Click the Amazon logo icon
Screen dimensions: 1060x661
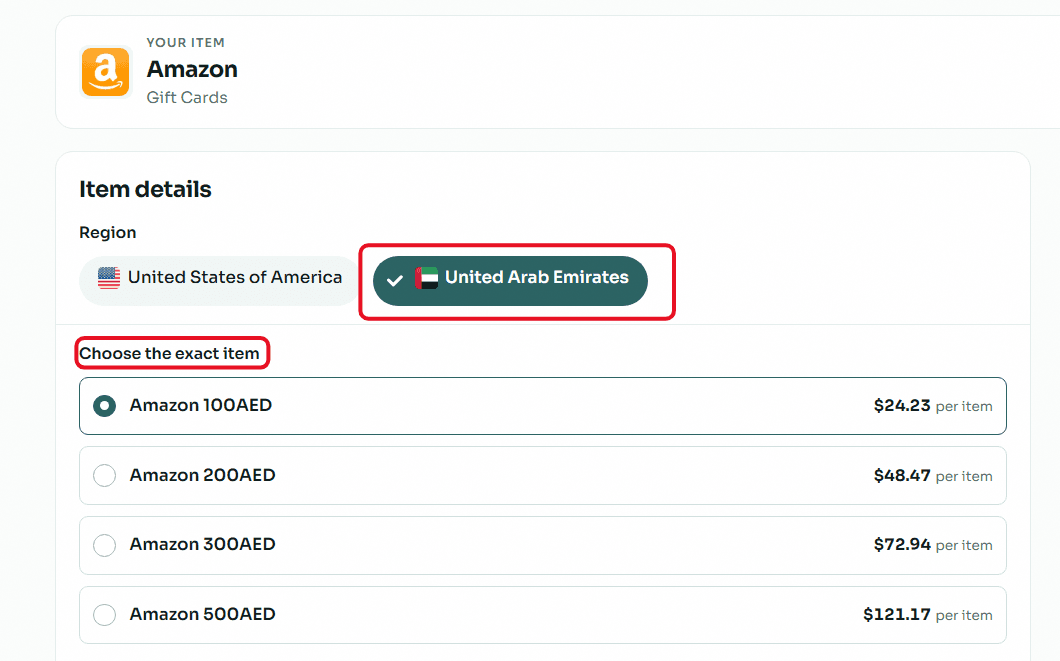click(x=105, y=72)
